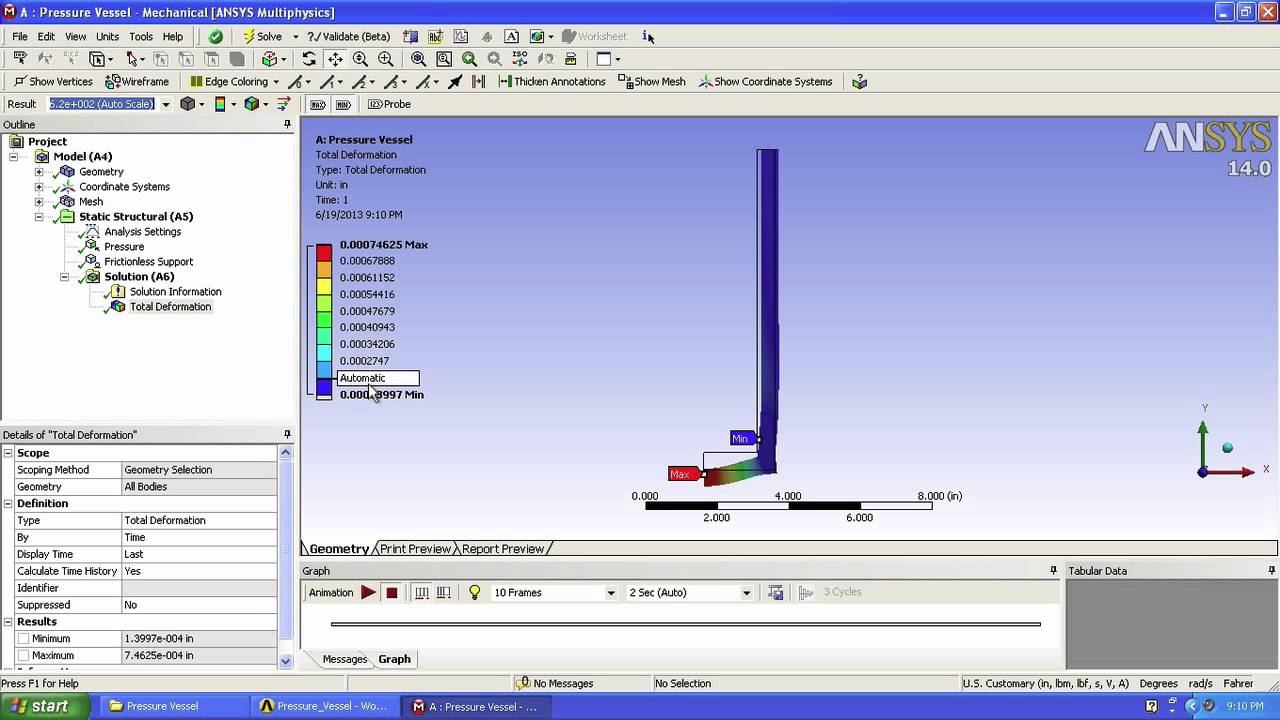Toggle Show Coordinate Systems
1280x720 pixels.
pyautogui.click(x=766, y=82)
